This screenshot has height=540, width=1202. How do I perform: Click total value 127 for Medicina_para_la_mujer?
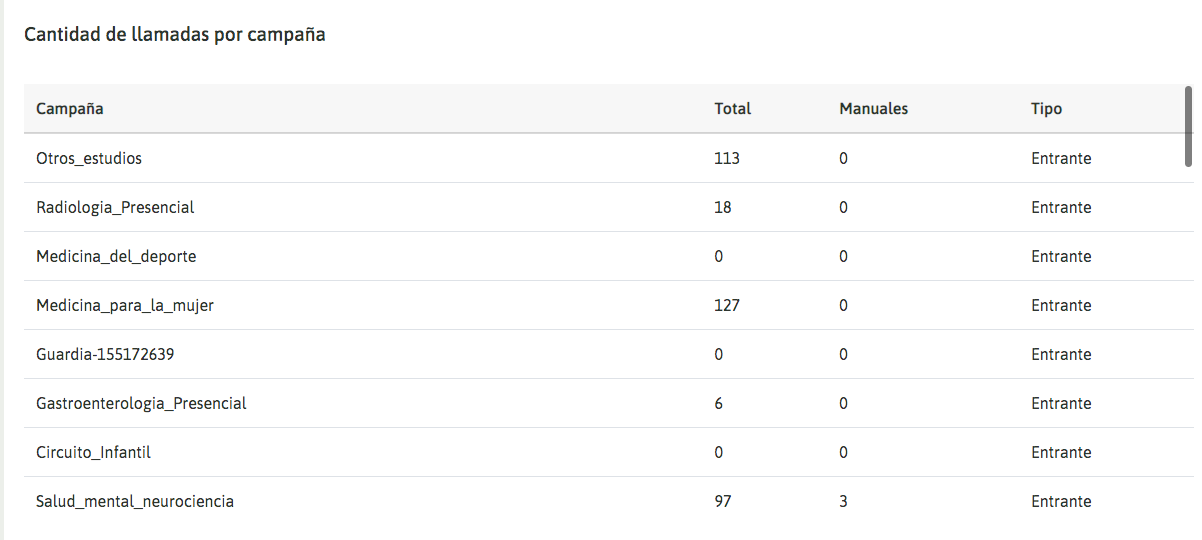[727, 306]
